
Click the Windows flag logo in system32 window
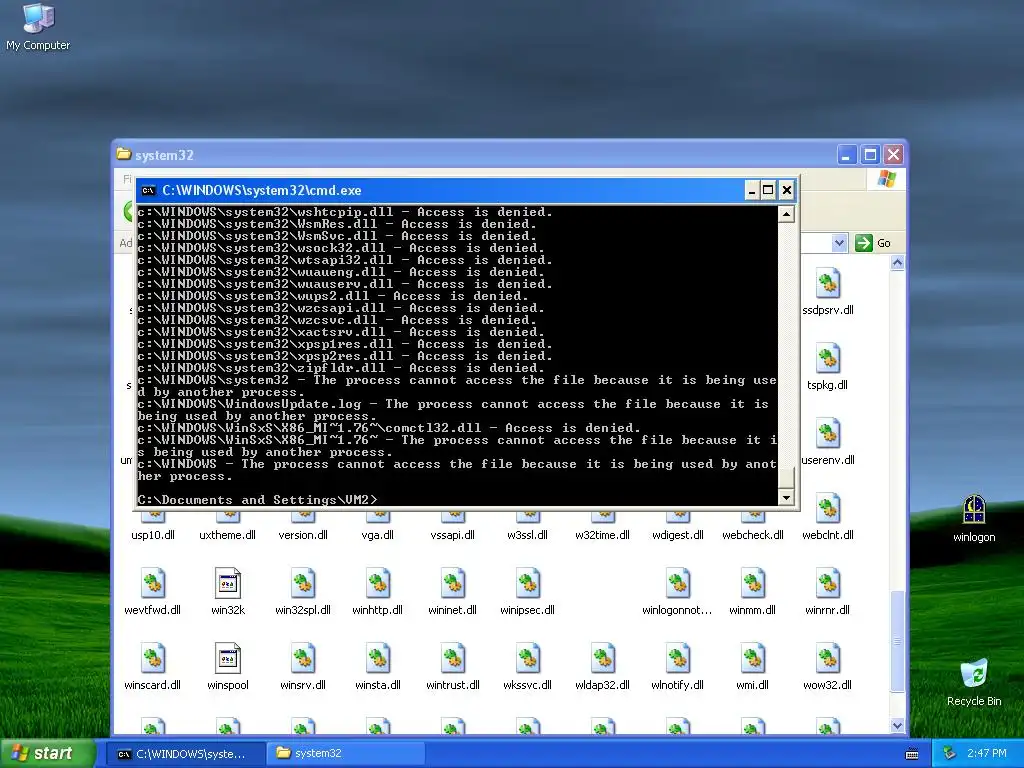tap(887, 179)
